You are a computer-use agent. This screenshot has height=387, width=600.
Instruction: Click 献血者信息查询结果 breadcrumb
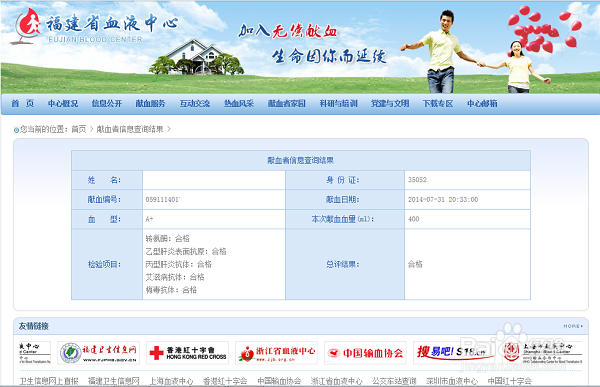click(x=130, y=129)
